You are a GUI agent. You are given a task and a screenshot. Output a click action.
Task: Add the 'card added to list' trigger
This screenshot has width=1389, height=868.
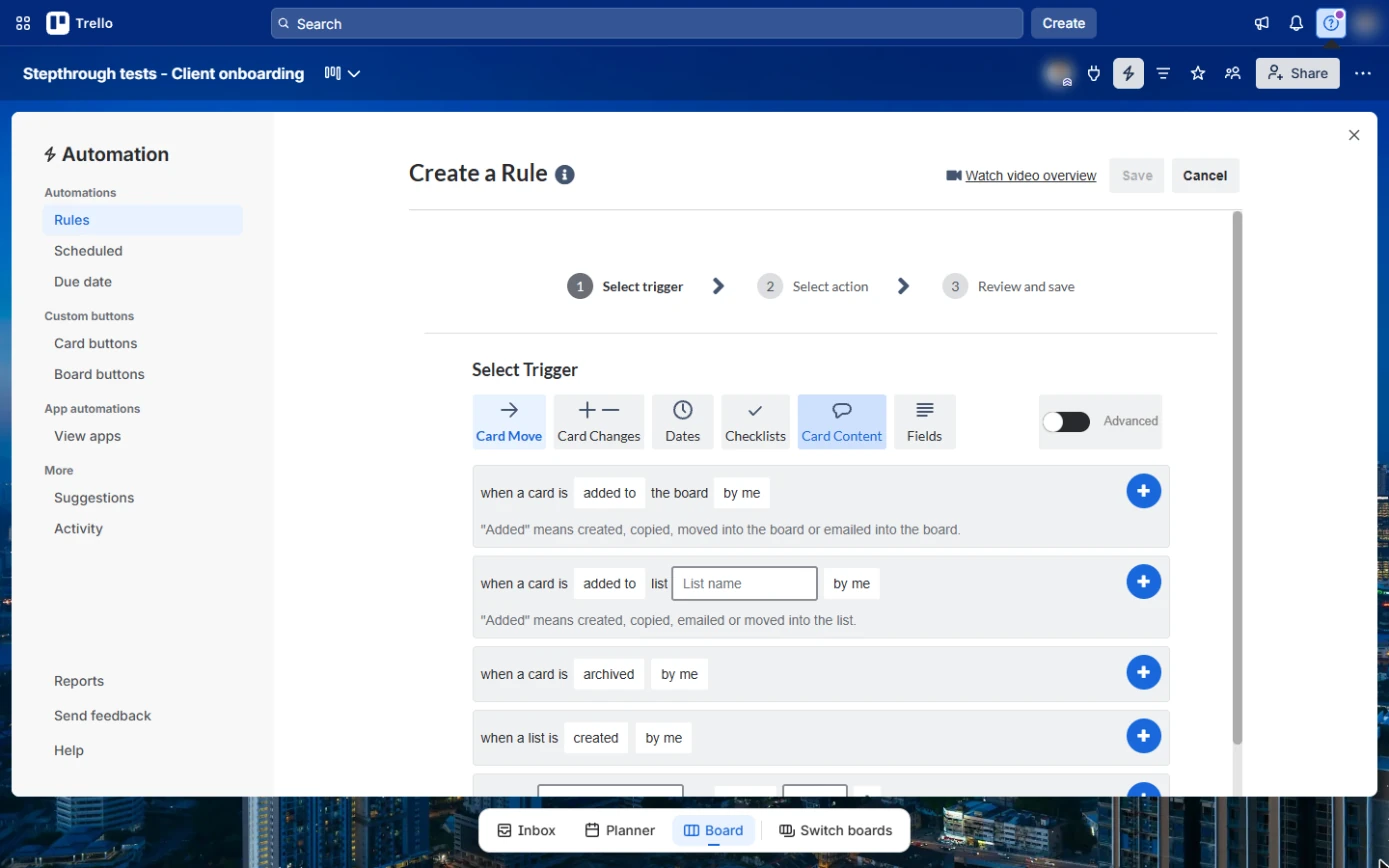point(1143,582)
